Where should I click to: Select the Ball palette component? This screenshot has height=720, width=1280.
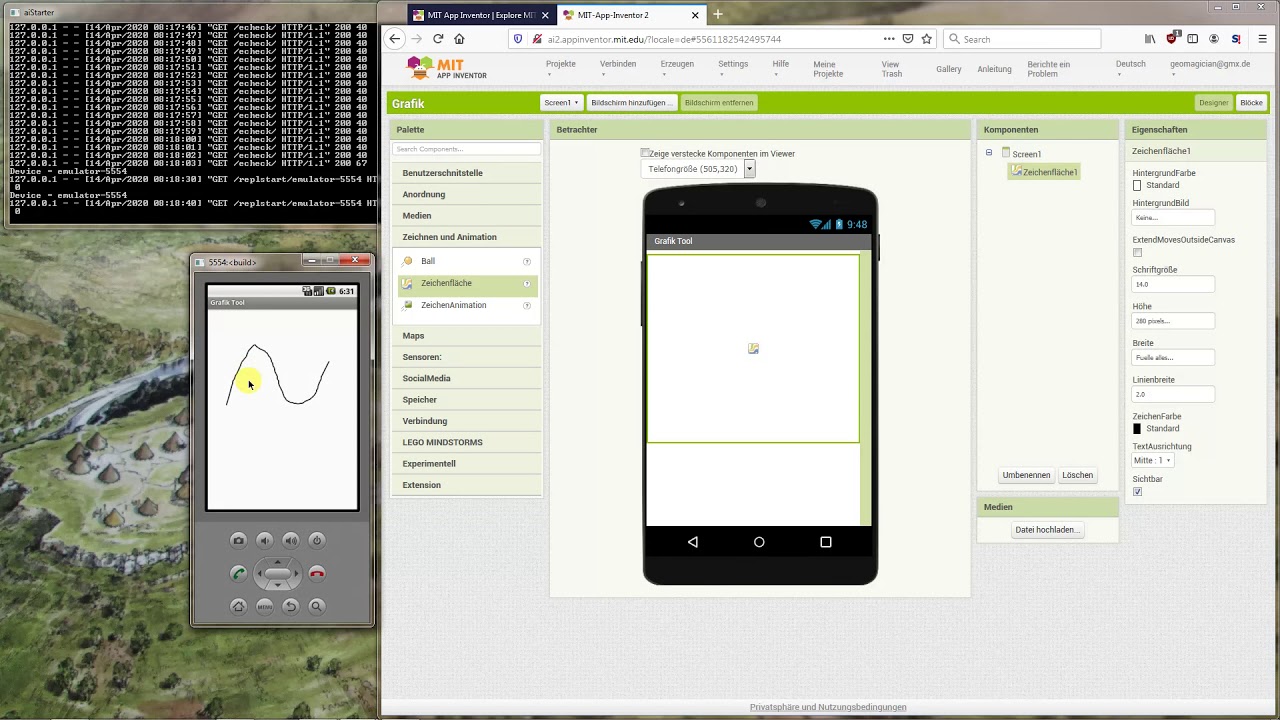coord(467,261)
